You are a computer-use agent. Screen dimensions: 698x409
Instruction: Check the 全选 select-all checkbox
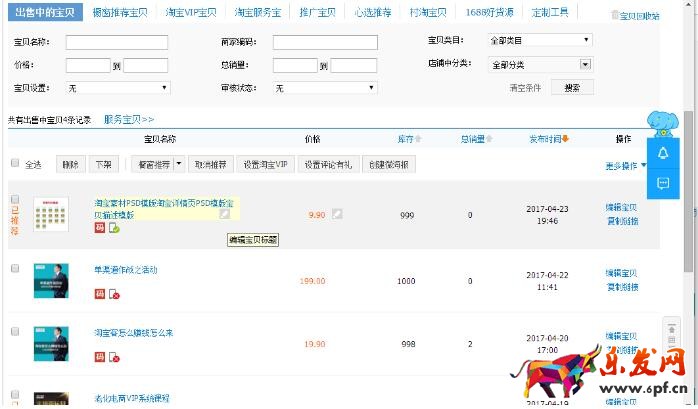click(15, 163)
